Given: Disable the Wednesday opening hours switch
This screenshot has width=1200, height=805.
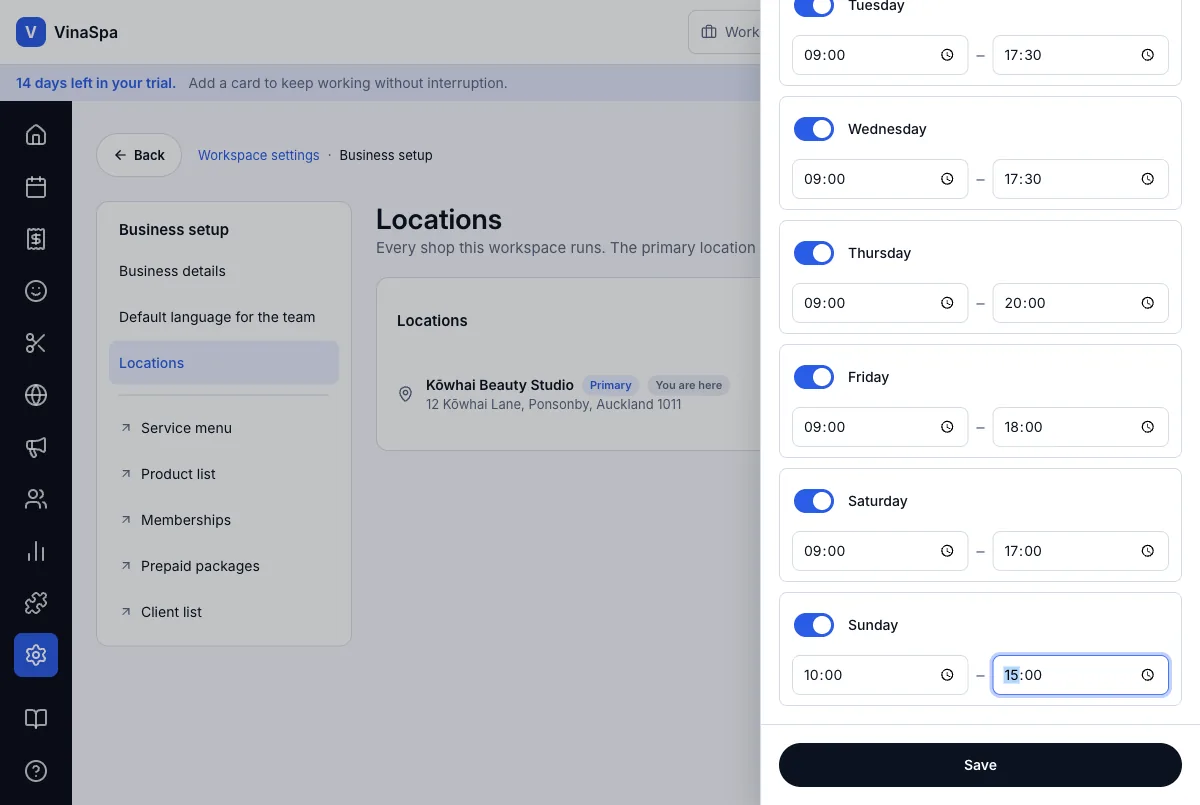Looking at the screenshot, I should click(x=814, y=129).
